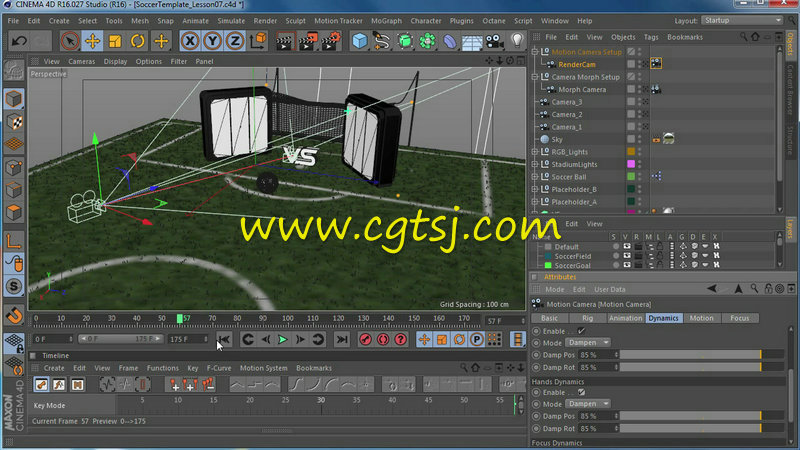
Task: Go to start of animation
Action: pos(224,339)
